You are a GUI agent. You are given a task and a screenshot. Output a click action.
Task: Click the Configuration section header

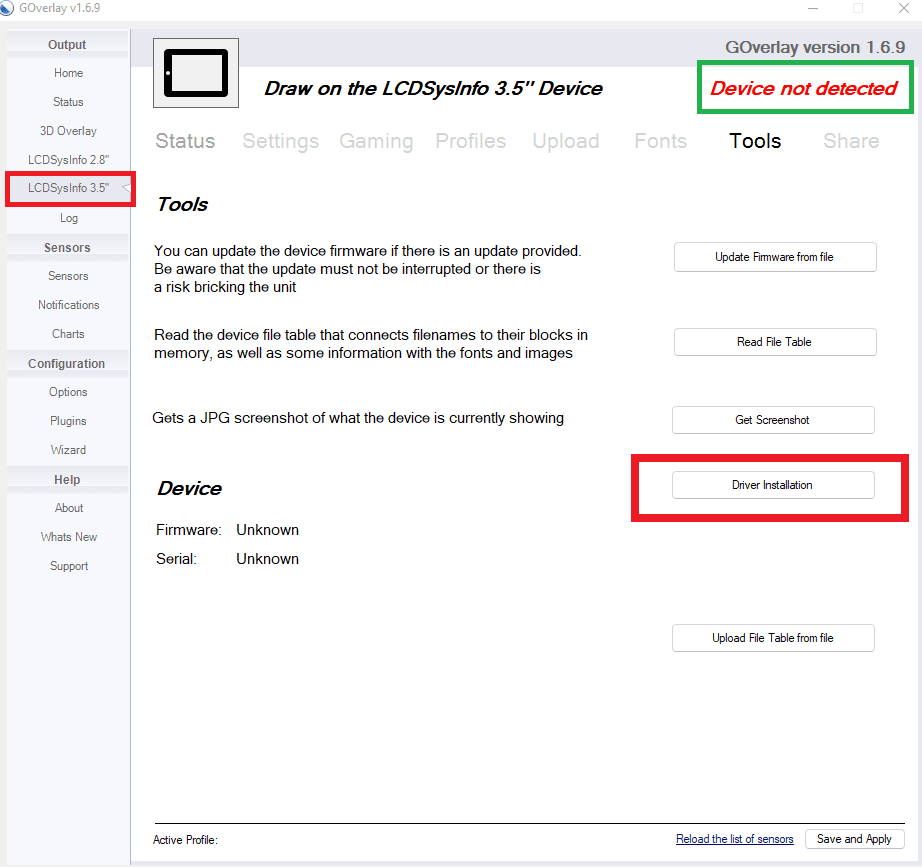click(x=67, y=364)
